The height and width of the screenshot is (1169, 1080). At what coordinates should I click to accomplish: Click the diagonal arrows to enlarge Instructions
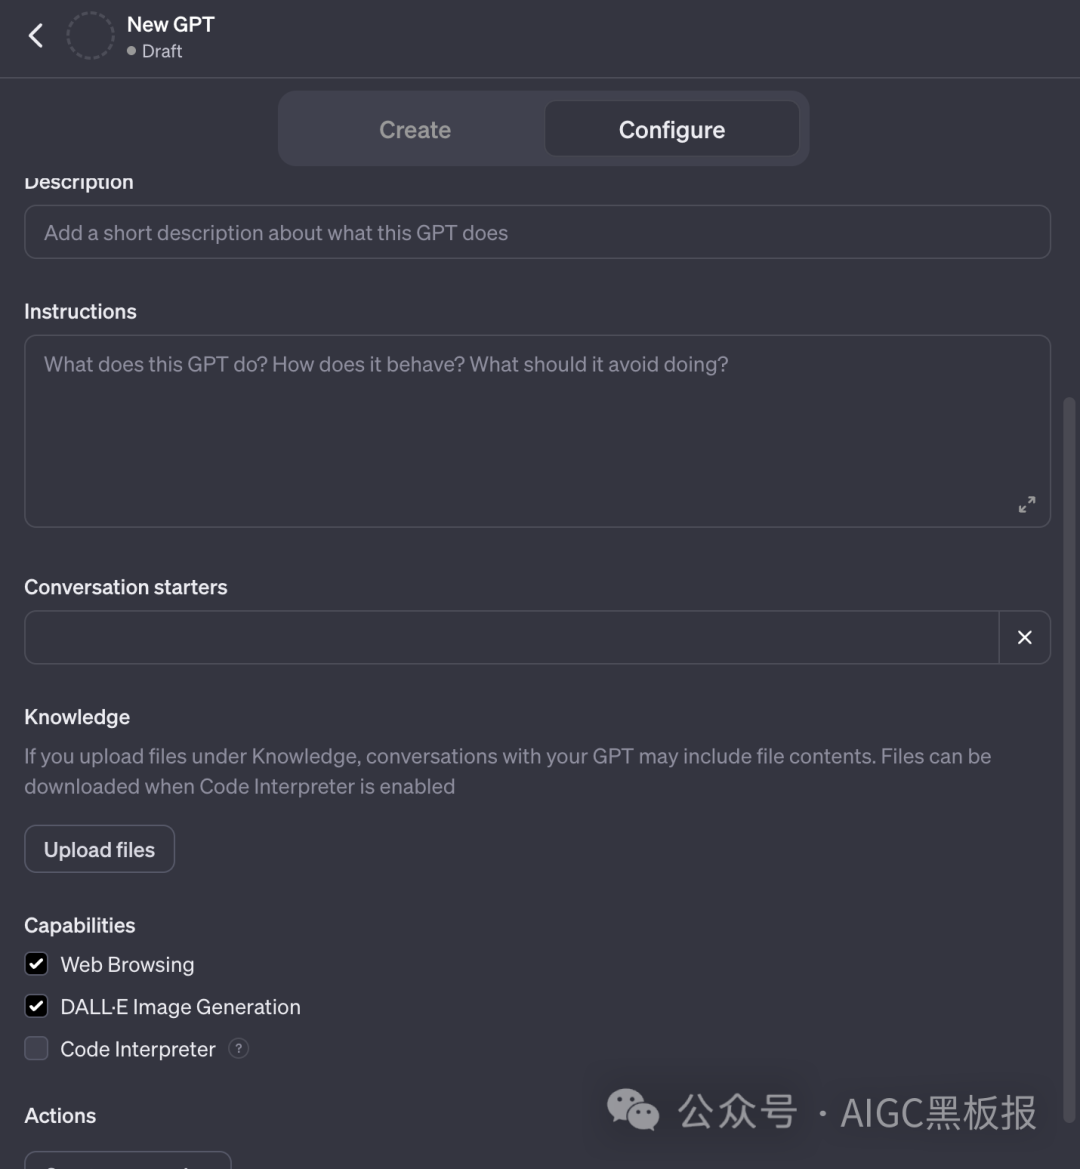[x=1026, y=504]
